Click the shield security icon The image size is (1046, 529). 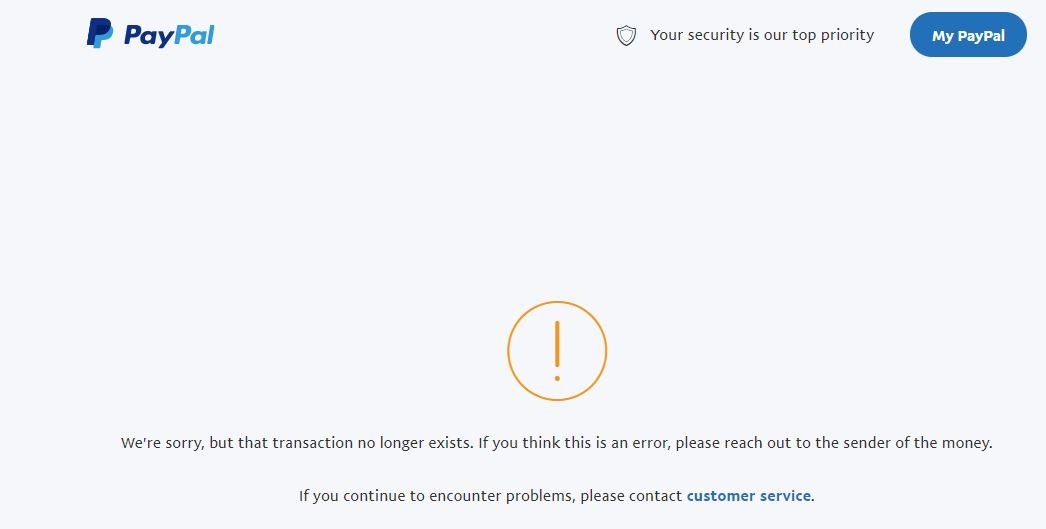626,35
